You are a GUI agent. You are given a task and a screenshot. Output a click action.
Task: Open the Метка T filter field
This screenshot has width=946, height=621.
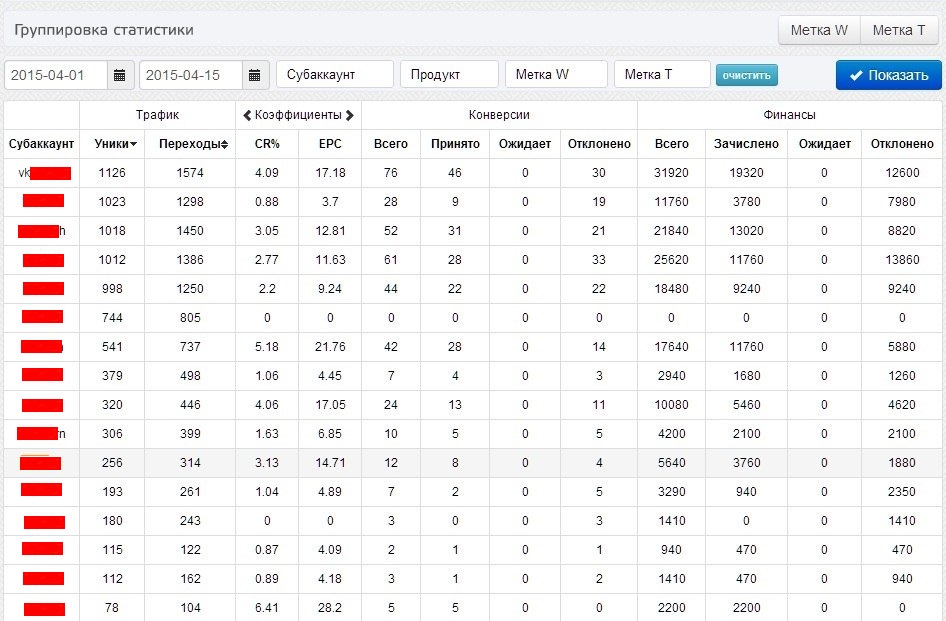(662, 74)
